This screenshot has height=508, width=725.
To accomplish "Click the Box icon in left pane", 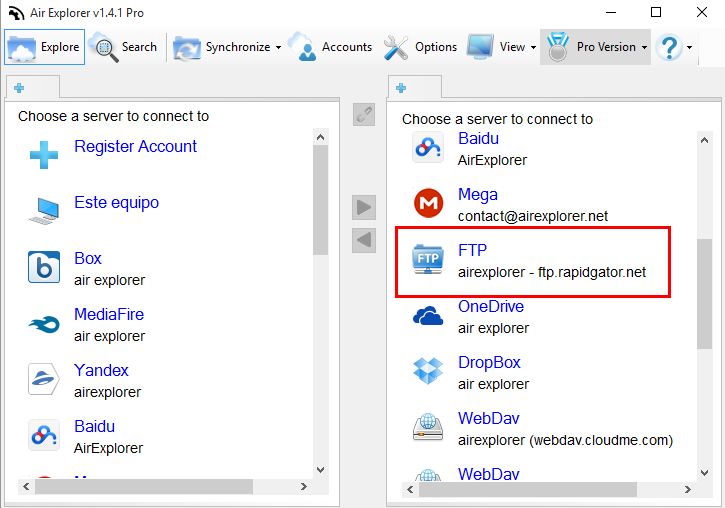I will click(44, 267).
